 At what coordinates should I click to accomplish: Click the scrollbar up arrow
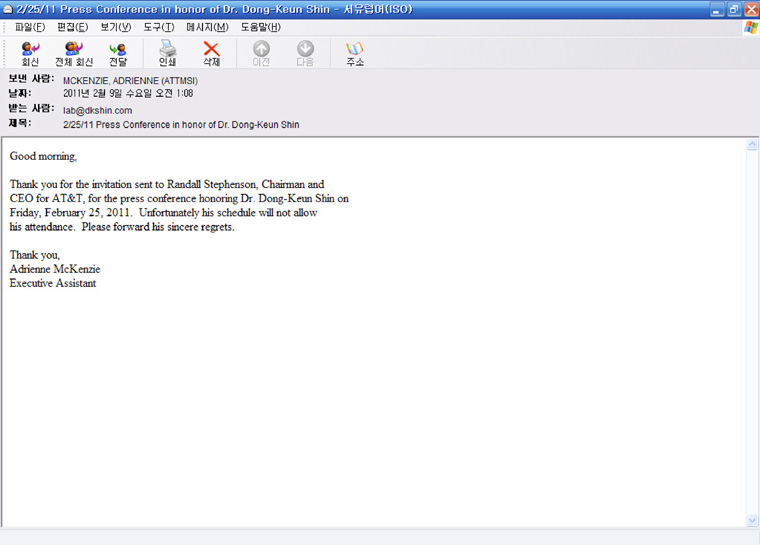[x=752, y=144]
